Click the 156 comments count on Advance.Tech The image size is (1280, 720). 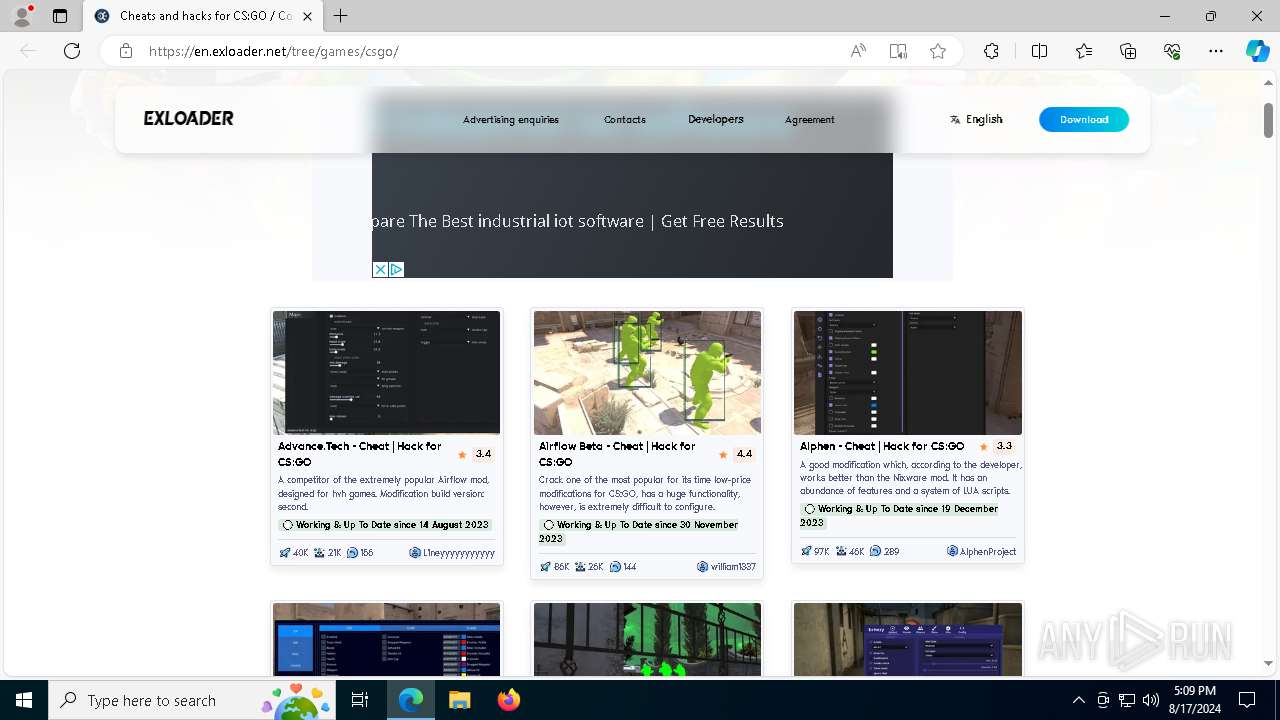tap(360, 552)
